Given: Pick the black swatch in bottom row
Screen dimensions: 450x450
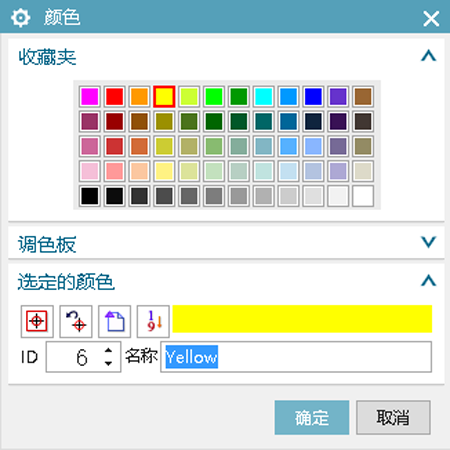Looking at the screenshot, I should pyautogui.click(x=90, y=196).
